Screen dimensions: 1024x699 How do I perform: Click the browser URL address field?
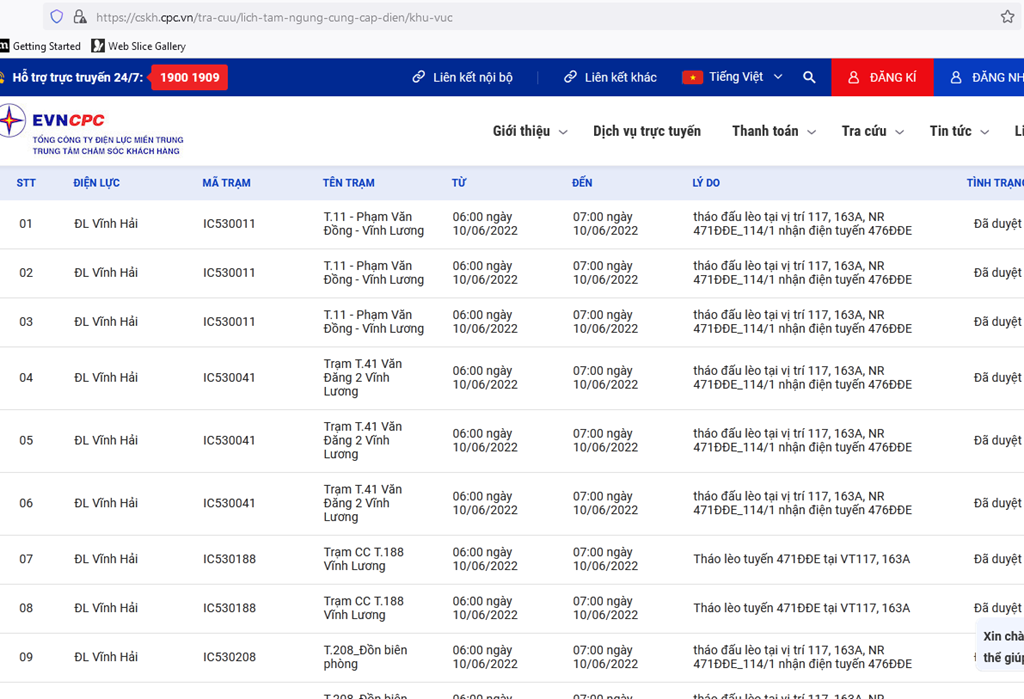pos(500,16)
